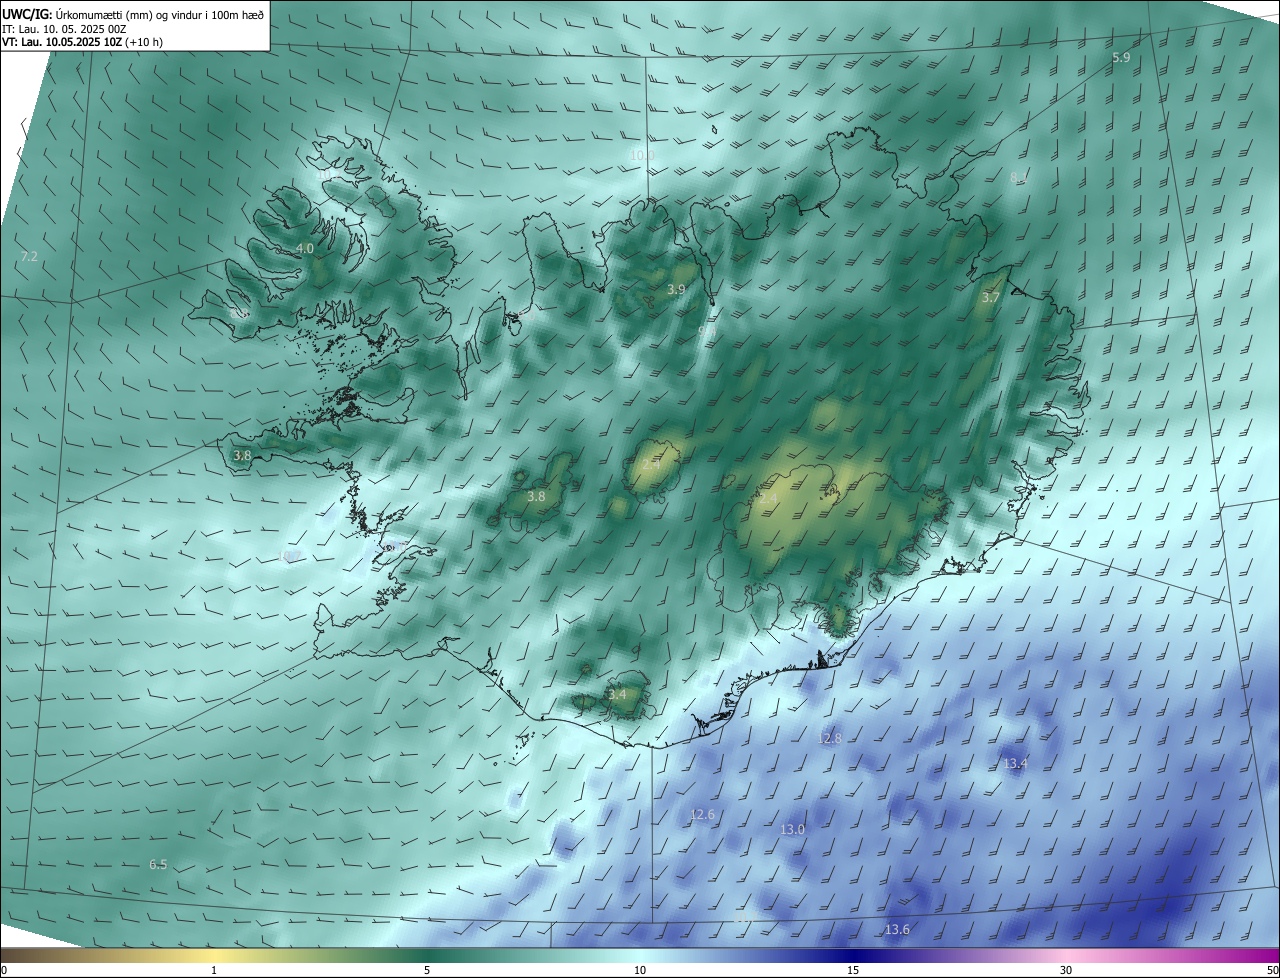Click the 13.6 value label near the colorbar

[897, 930]
